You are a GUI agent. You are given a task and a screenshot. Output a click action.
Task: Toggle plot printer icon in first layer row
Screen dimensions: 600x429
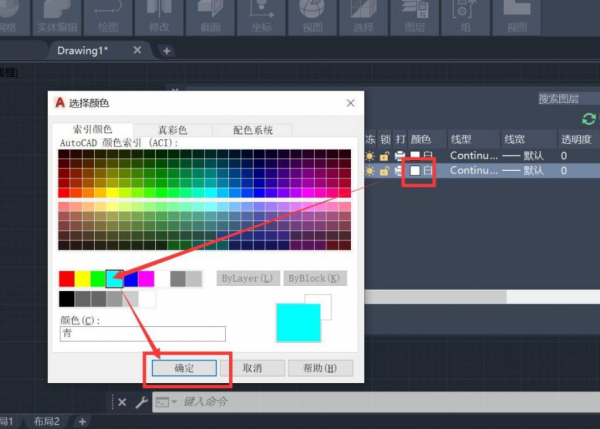[399, 156]
